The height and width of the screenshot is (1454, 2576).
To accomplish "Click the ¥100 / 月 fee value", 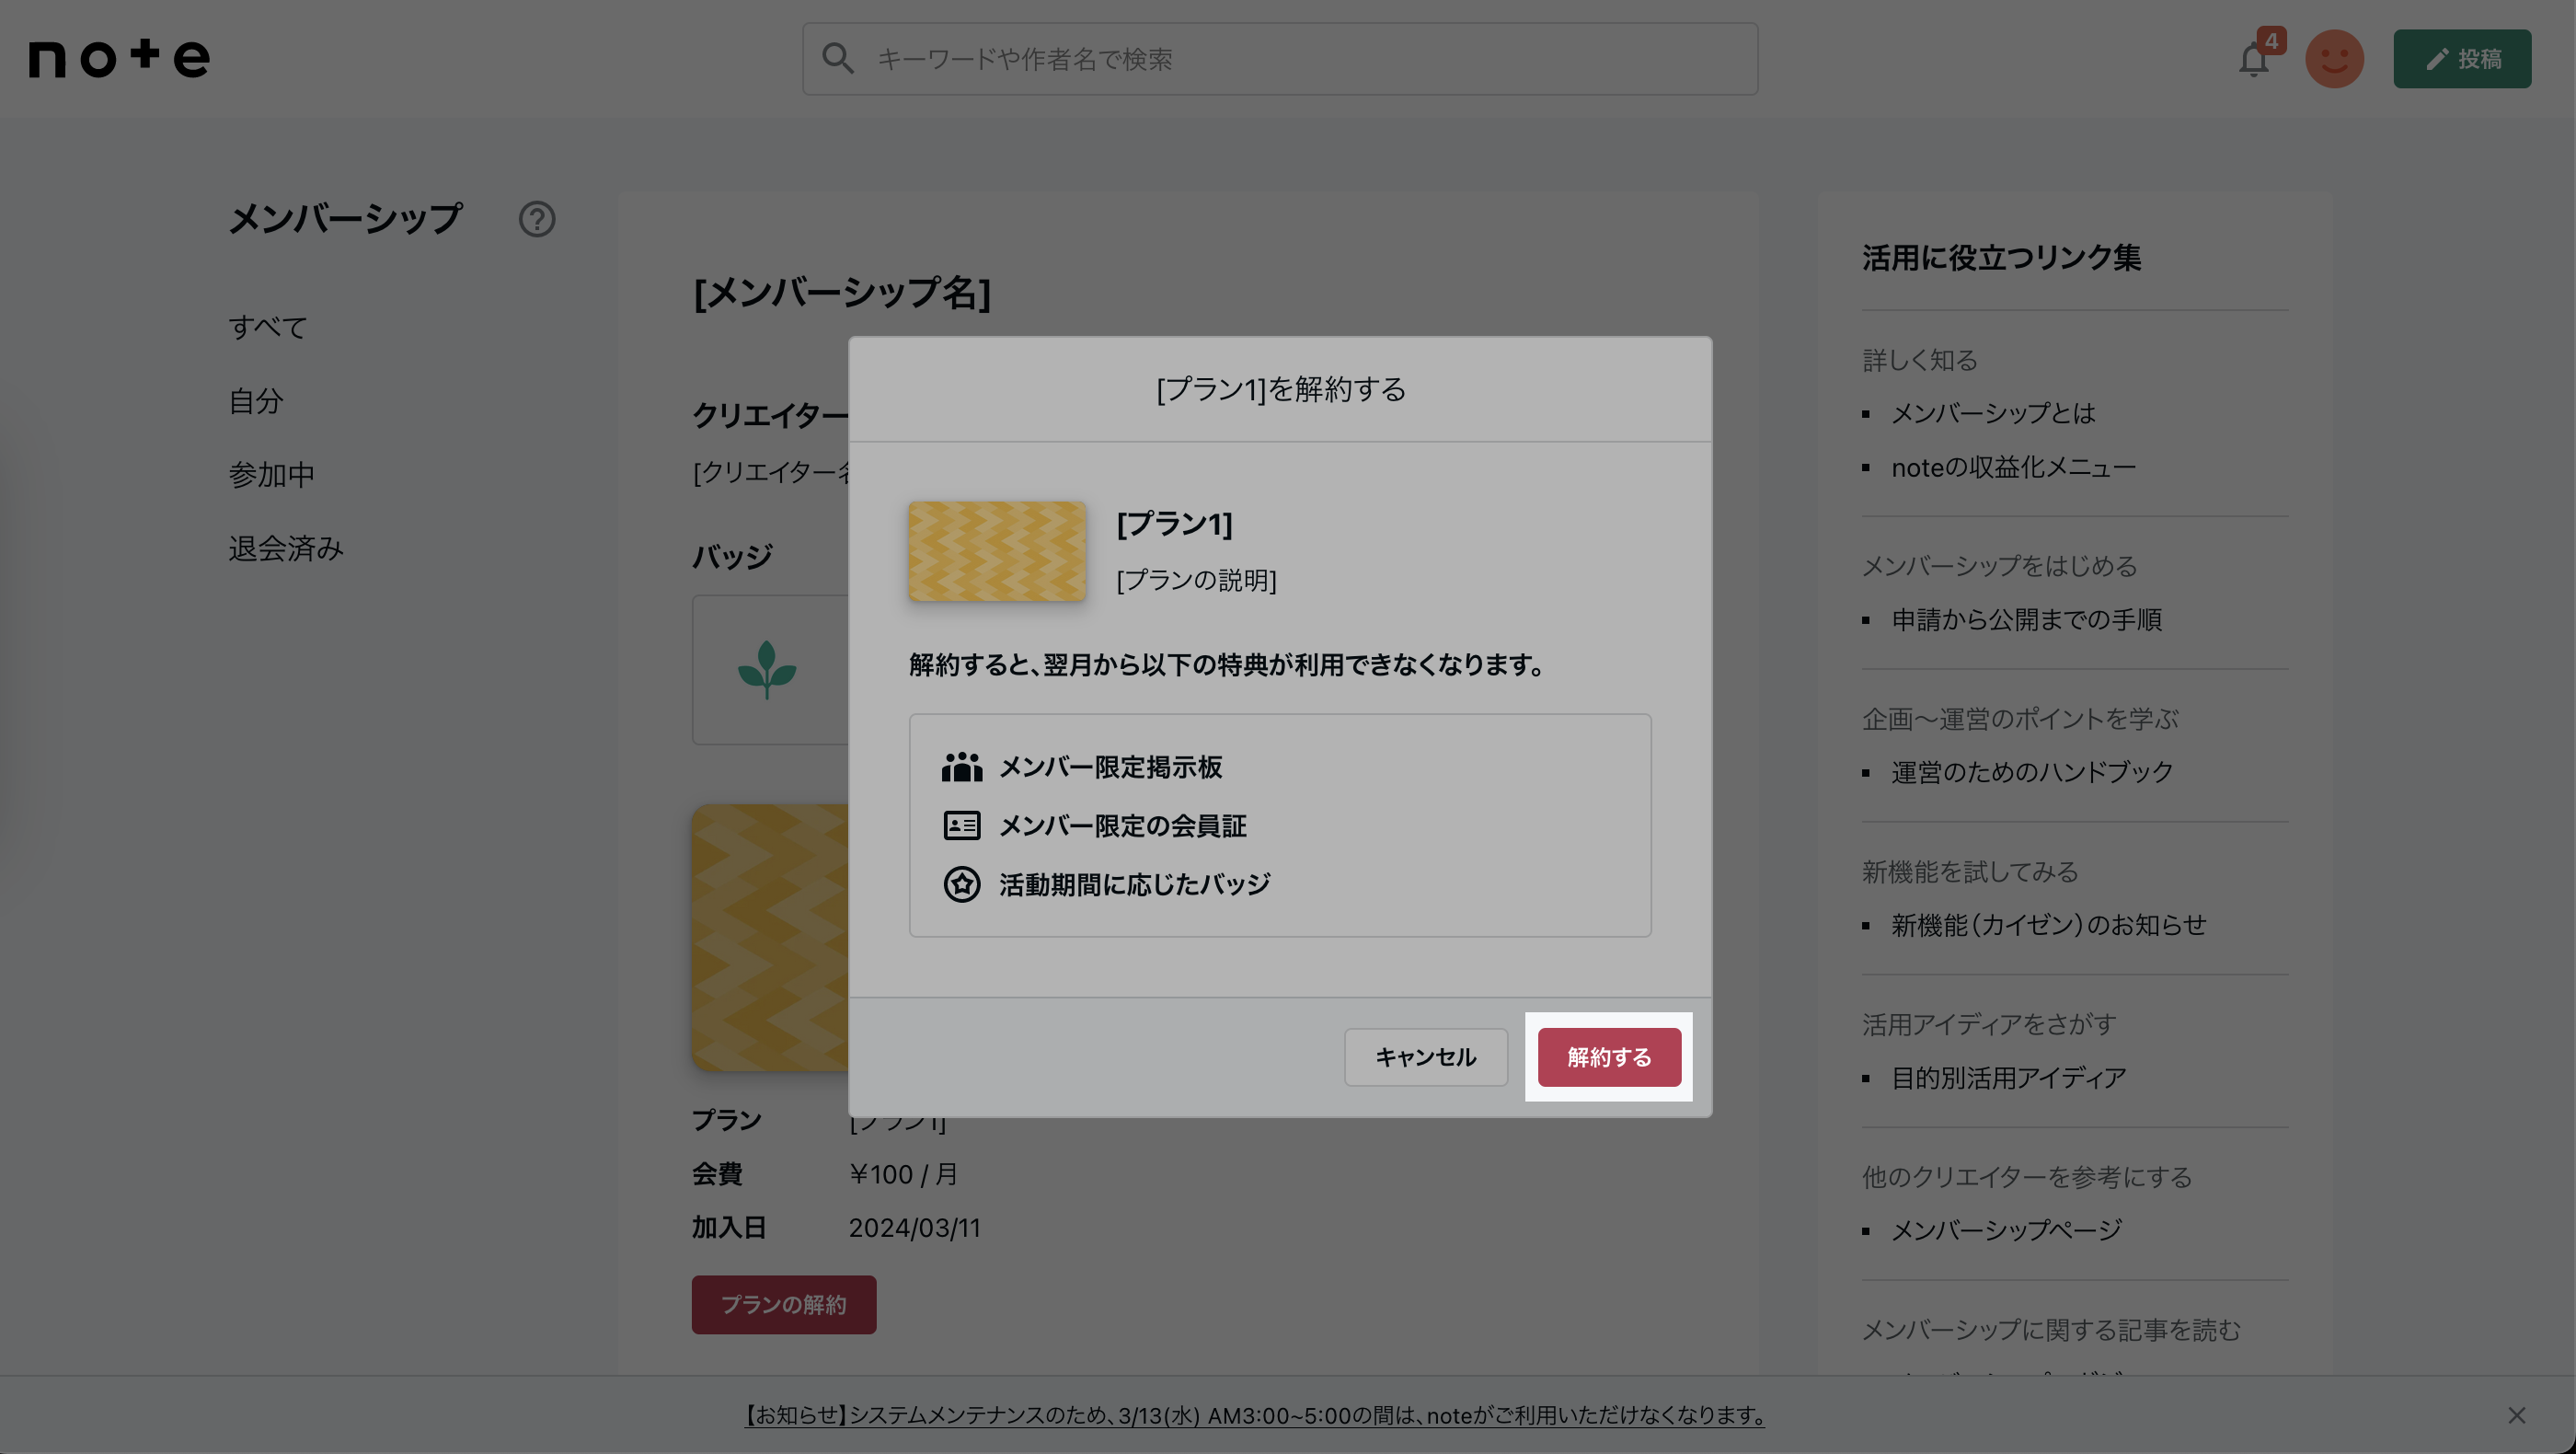I will 904,1174.
